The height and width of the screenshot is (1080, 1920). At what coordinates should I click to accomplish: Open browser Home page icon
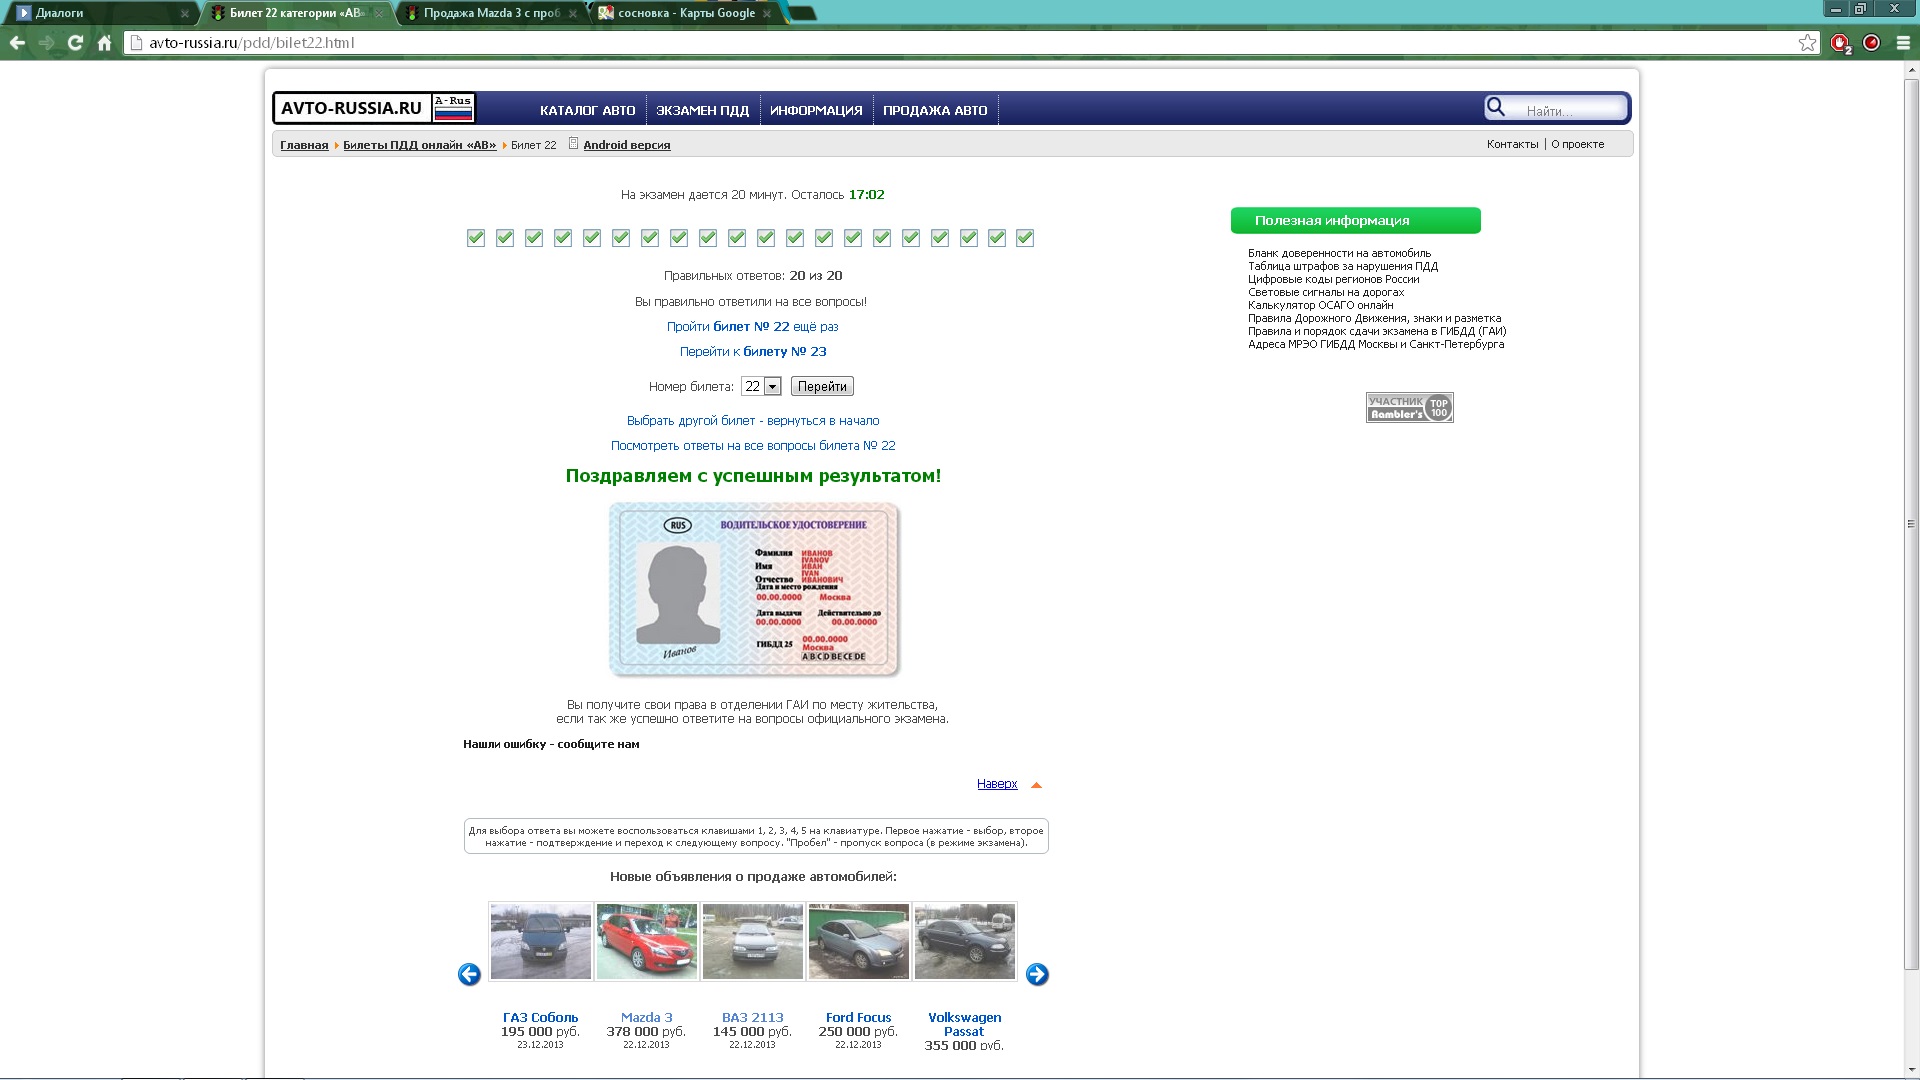104,43
